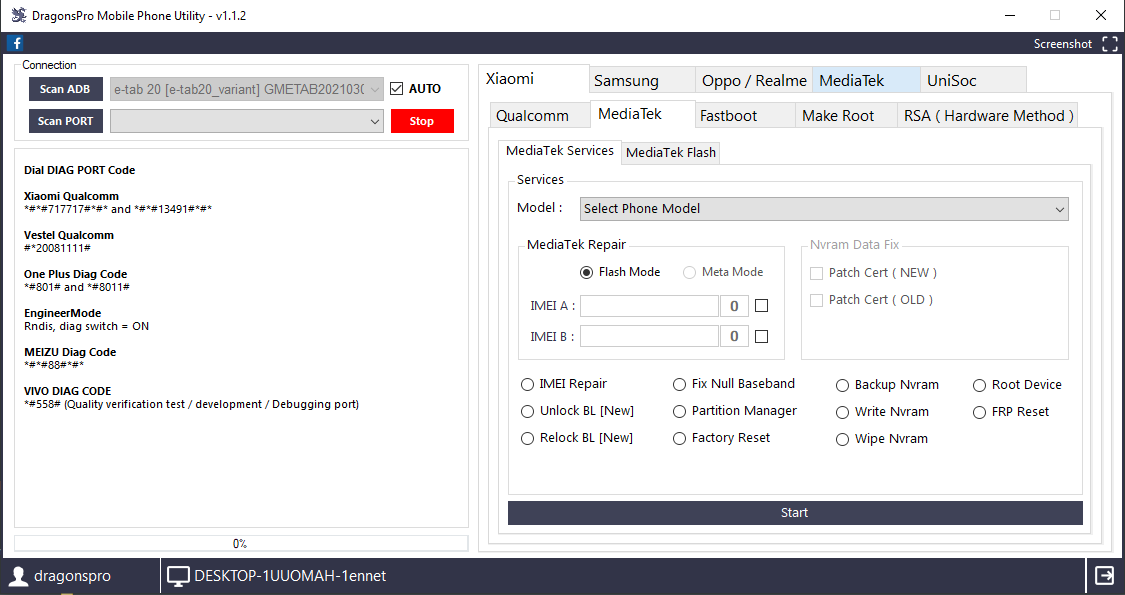Open the ADB device dropdown
The image size is (1125, 595).
[x=247, y=89]
